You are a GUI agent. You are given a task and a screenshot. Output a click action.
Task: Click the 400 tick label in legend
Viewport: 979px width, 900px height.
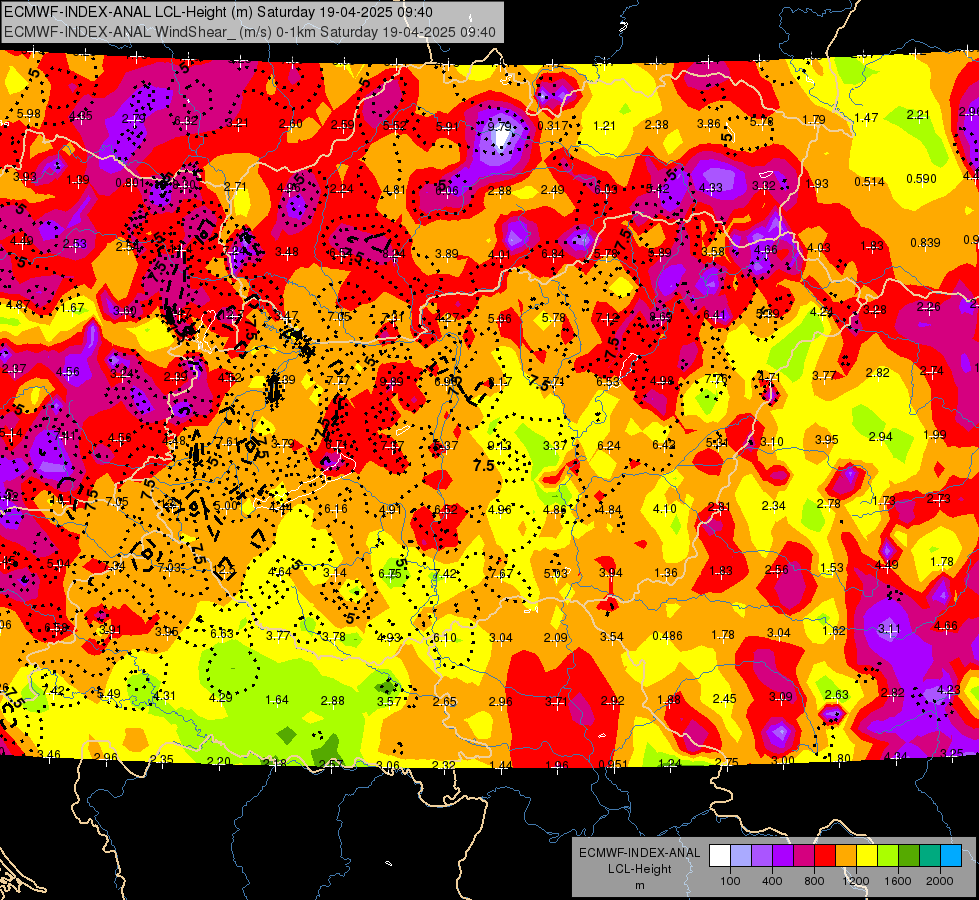[772, 881]
